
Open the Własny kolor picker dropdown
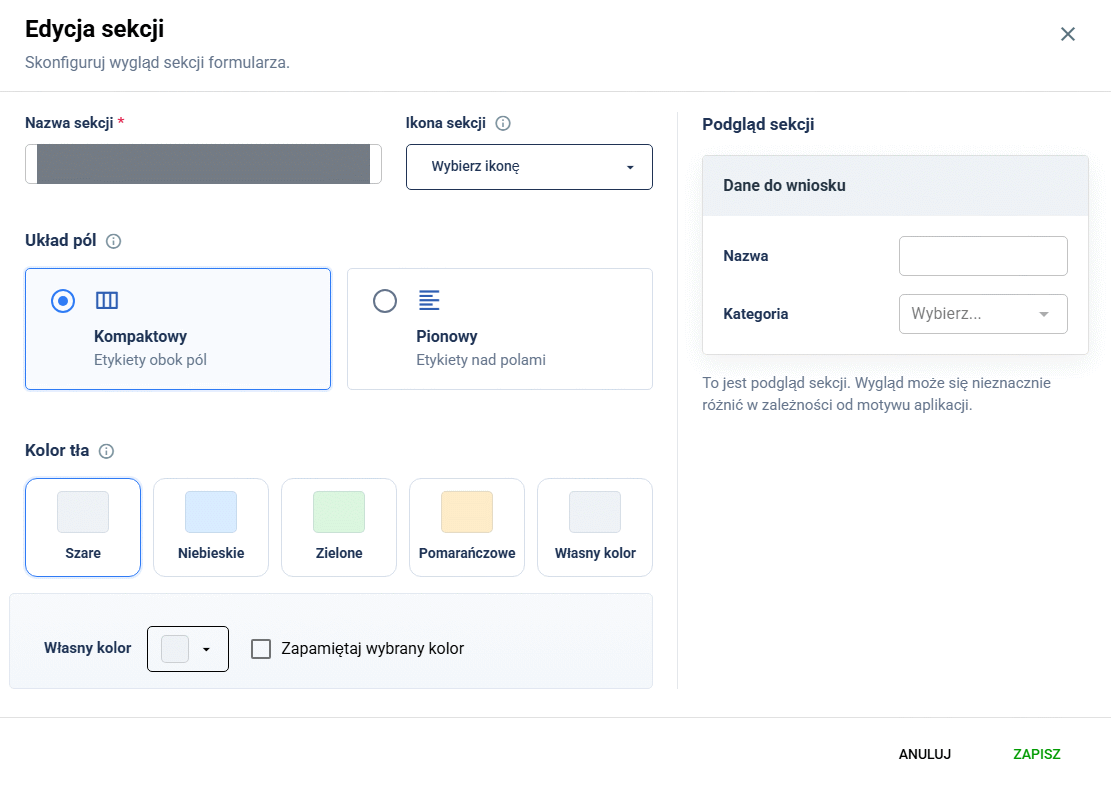188,648
